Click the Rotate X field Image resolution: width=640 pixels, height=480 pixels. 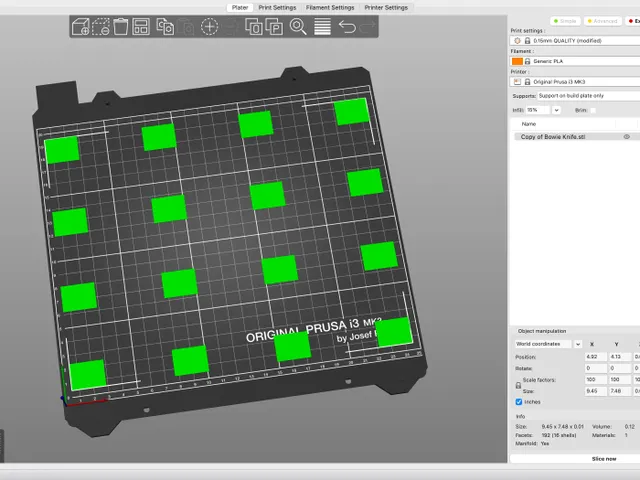tap(596, 368)
